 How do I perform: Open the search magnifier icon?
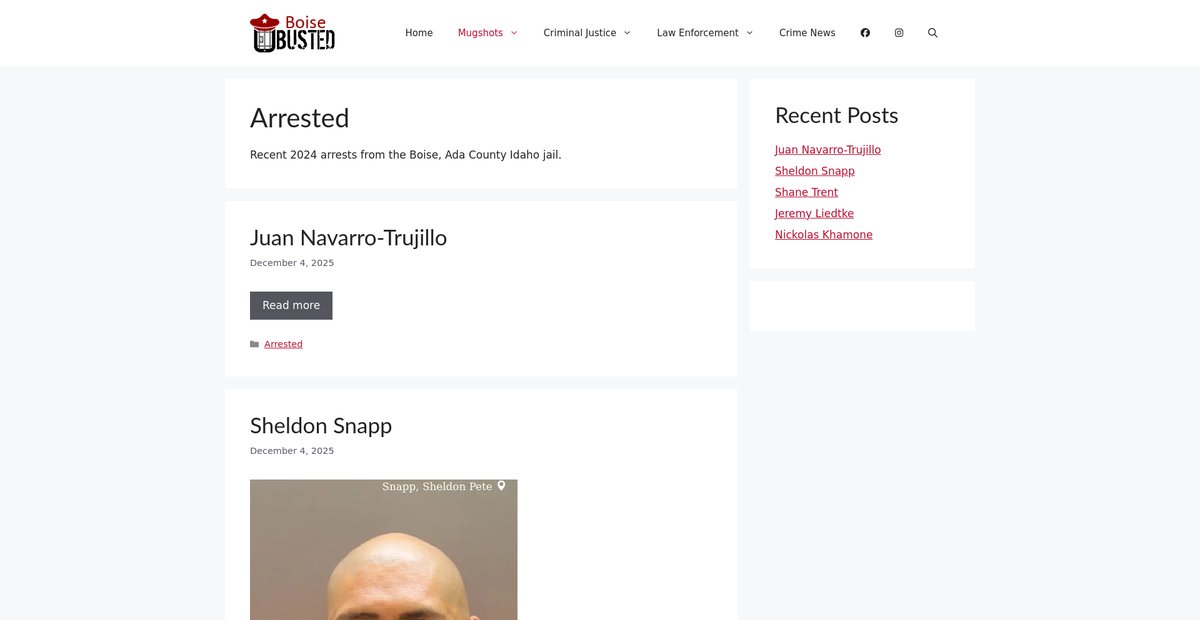click(933, 33)
